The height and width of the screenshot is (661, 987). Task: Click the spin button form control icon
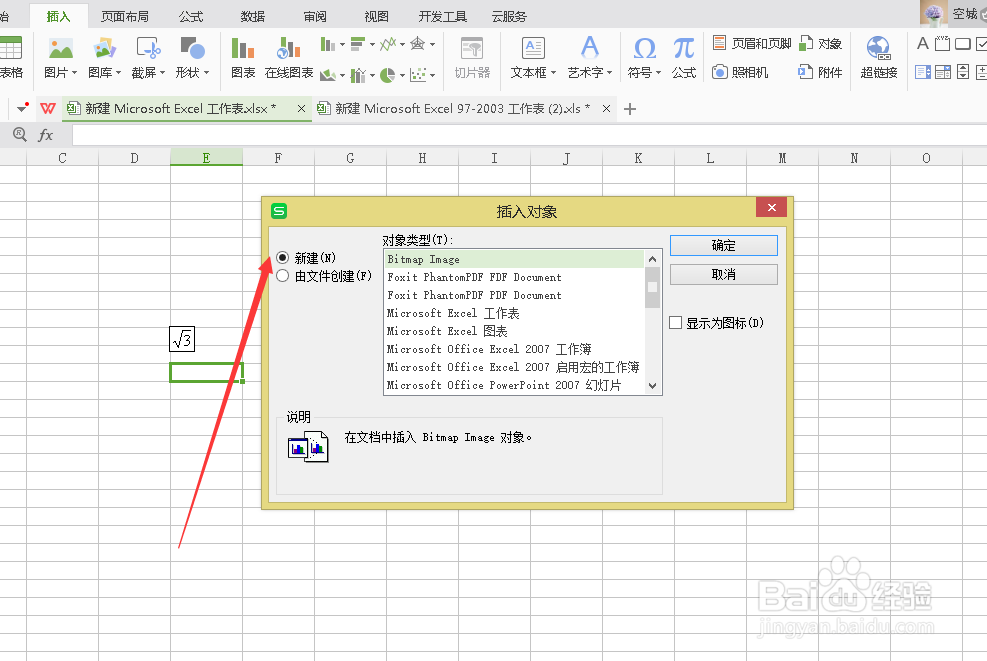pyautogui.click(x=962, y=72)
